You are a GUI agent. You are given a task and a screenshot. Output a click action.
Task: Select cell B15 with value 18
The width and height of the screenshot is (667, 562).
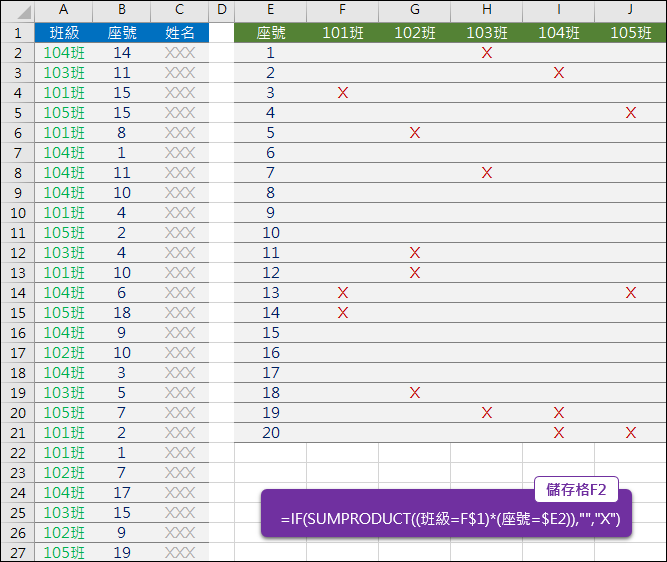click(x=122, y=313)
